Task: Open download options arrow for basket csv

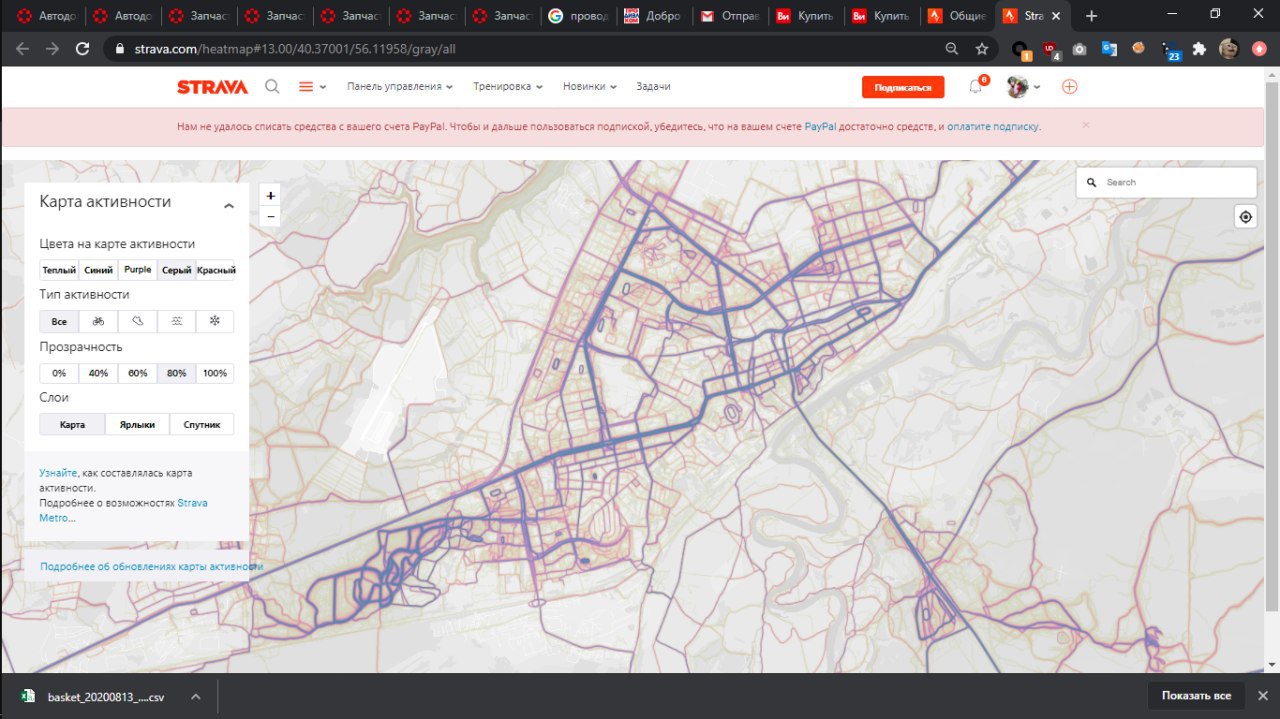Action: tap(196, 696)
